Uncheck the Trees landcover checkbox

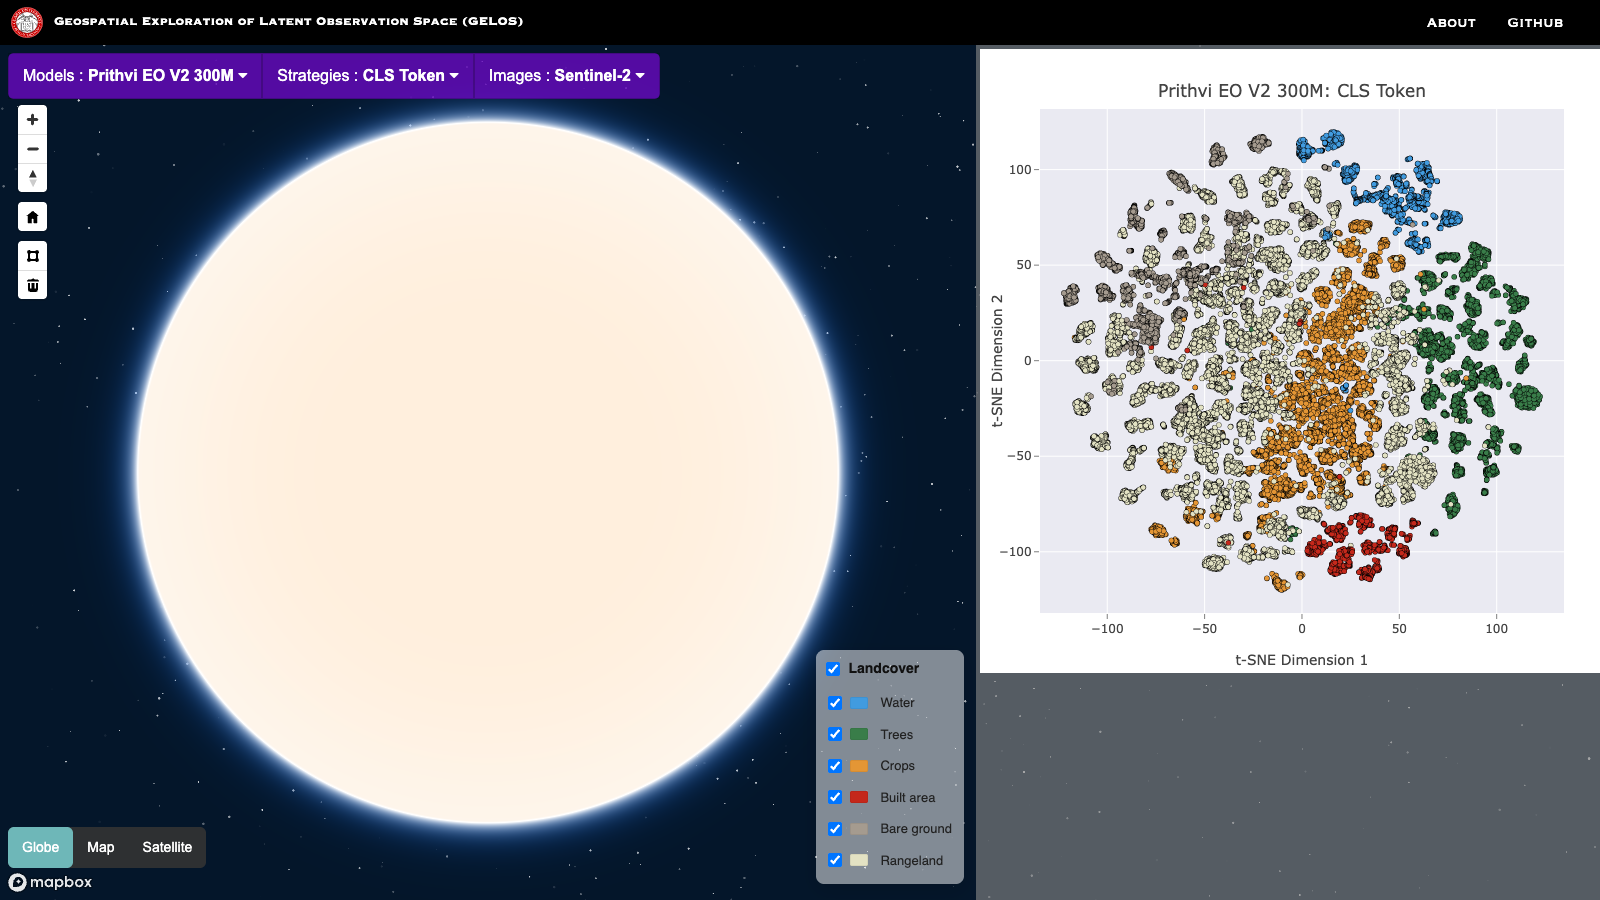click(x=835, y=734)
